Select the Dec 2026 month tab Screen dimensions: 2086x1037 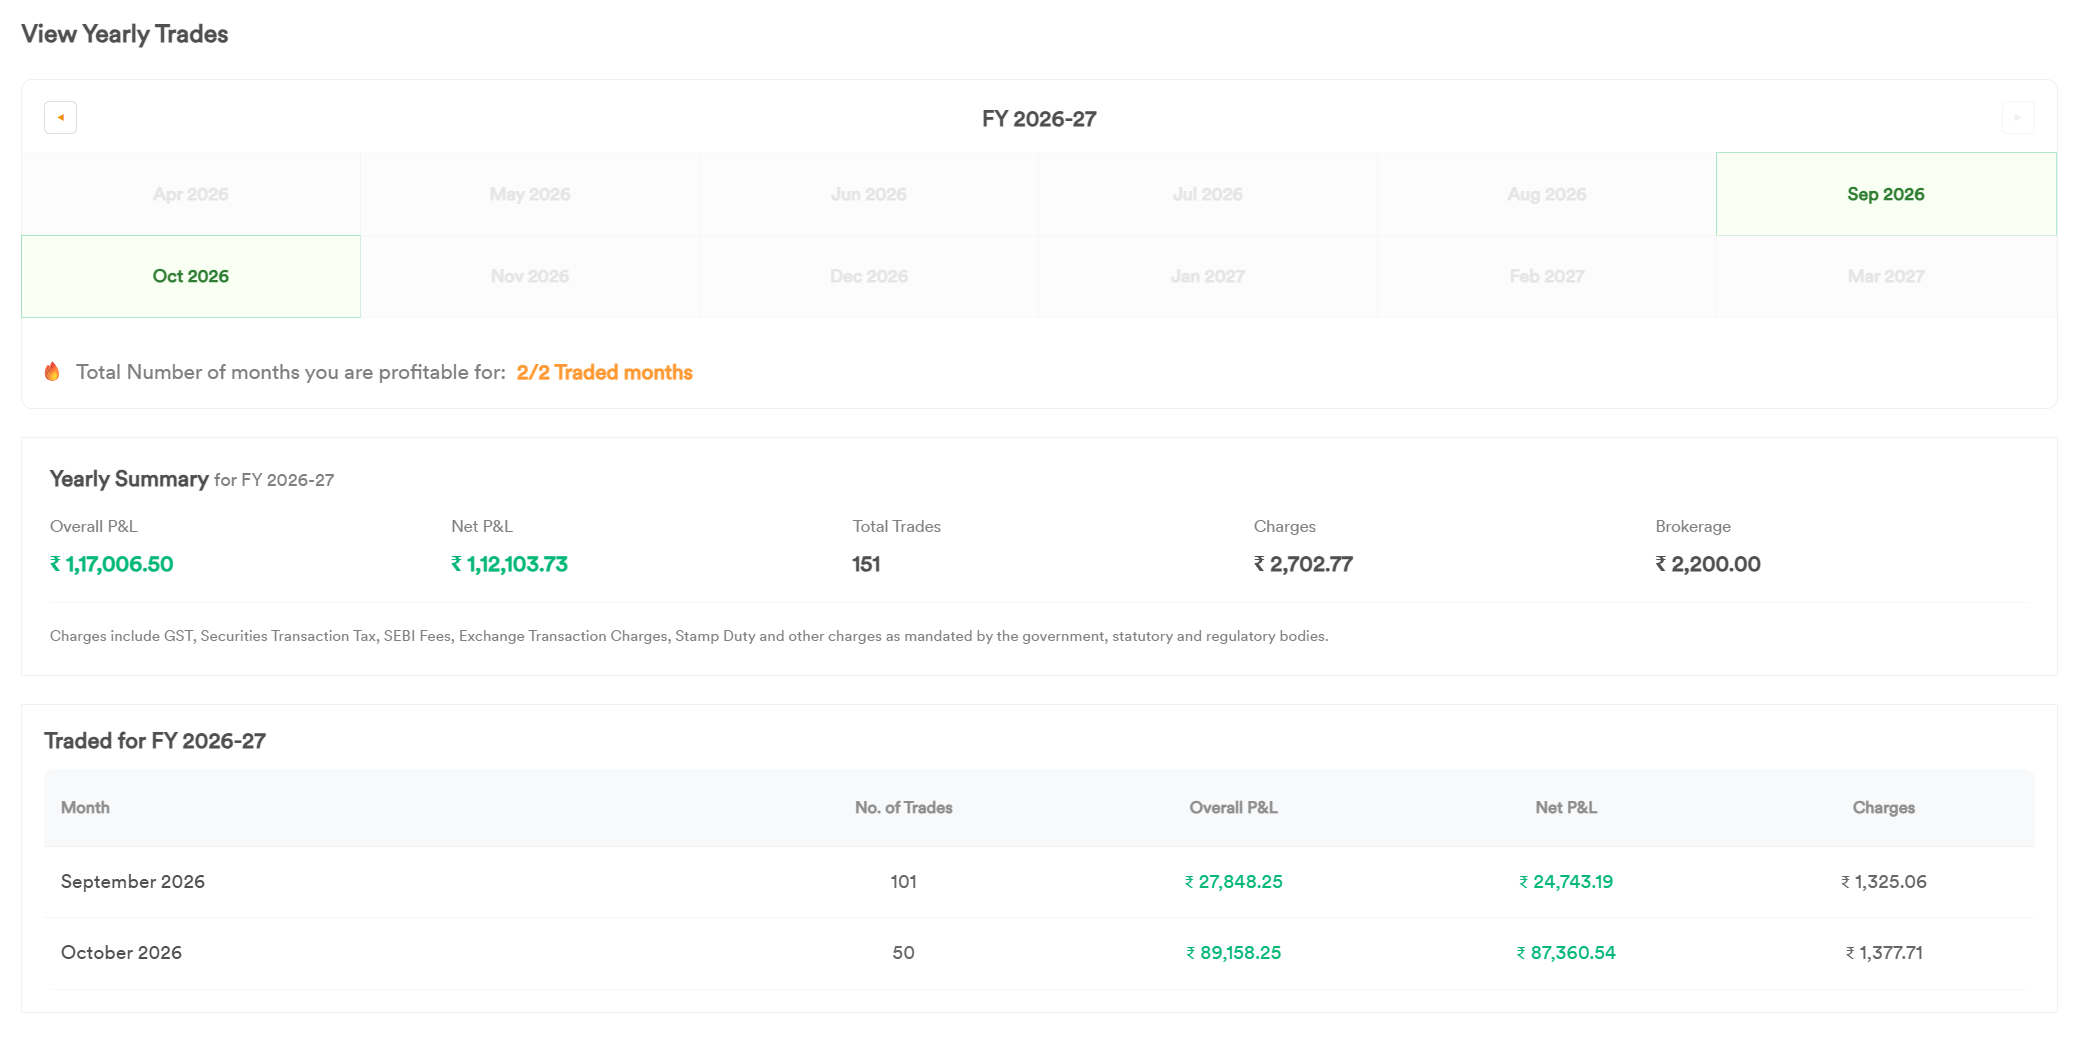869,276
